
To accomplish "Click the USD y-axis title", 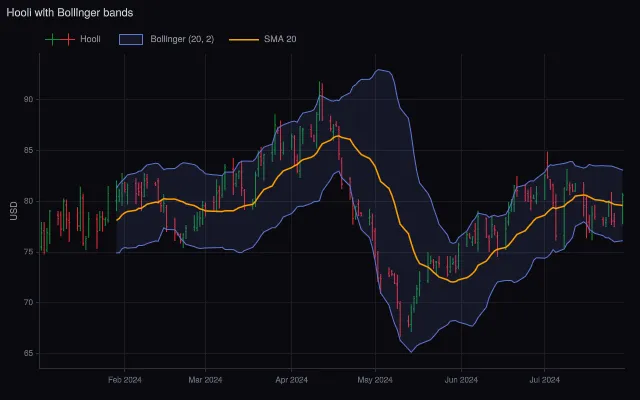I will click(x=14, y=211).
